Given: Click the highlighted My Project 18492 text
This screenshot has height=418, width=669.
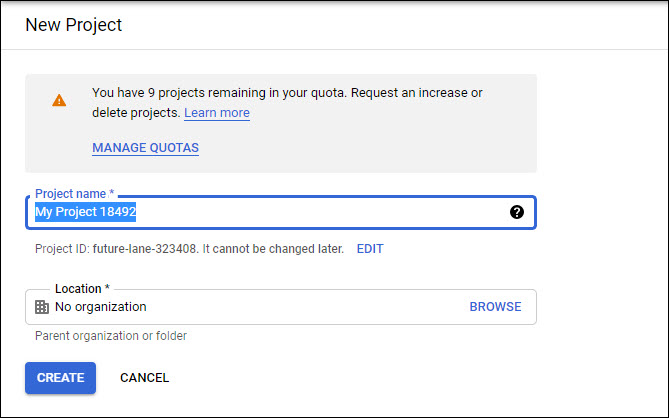Looking at the screenshot, I should [x=85, y=212].
